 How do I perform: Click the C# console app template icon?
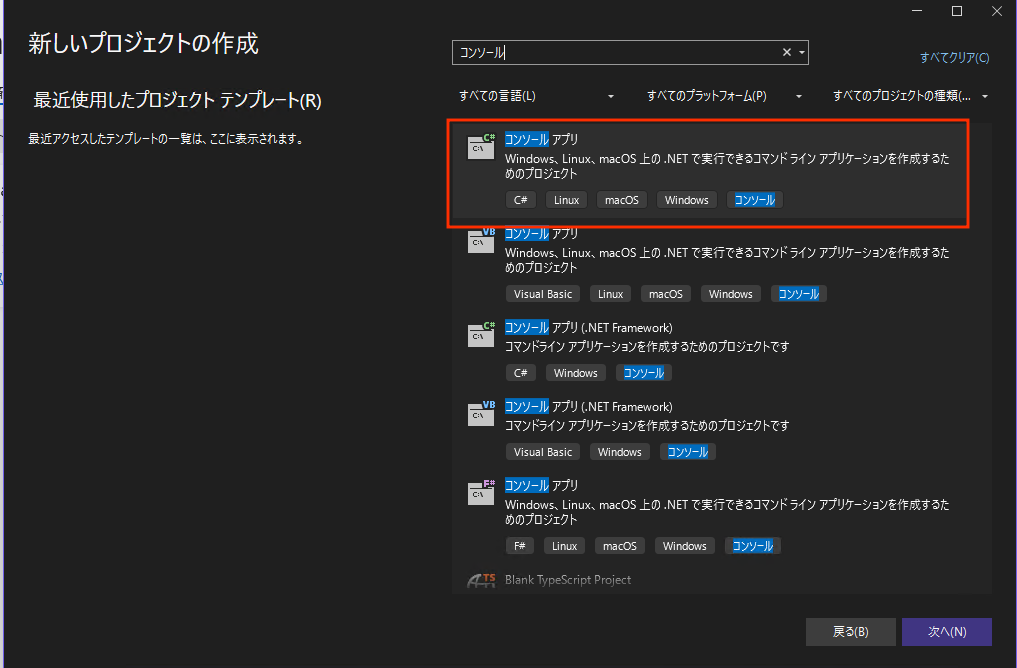[481, 147]
